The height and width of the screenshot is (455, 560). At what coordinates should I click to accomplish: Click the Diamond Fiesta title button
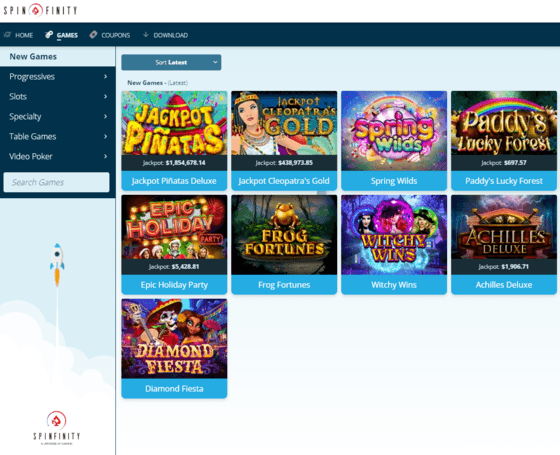174,389
